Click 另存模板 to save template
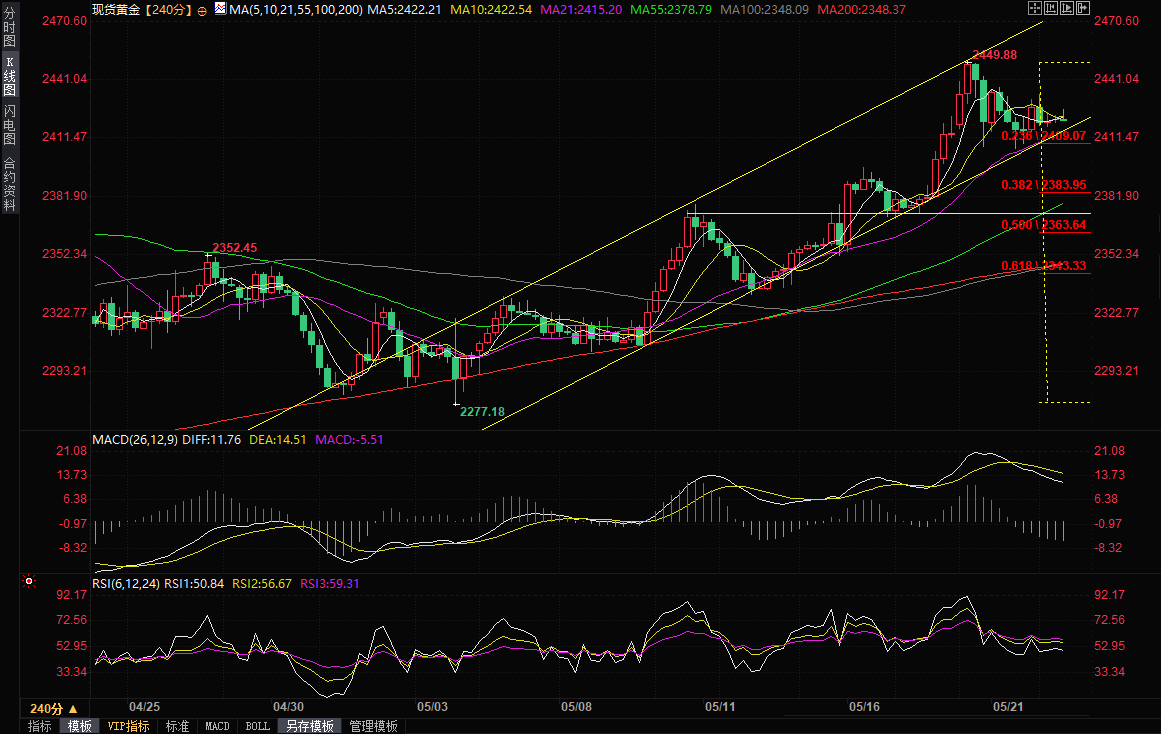 point(306,726)
